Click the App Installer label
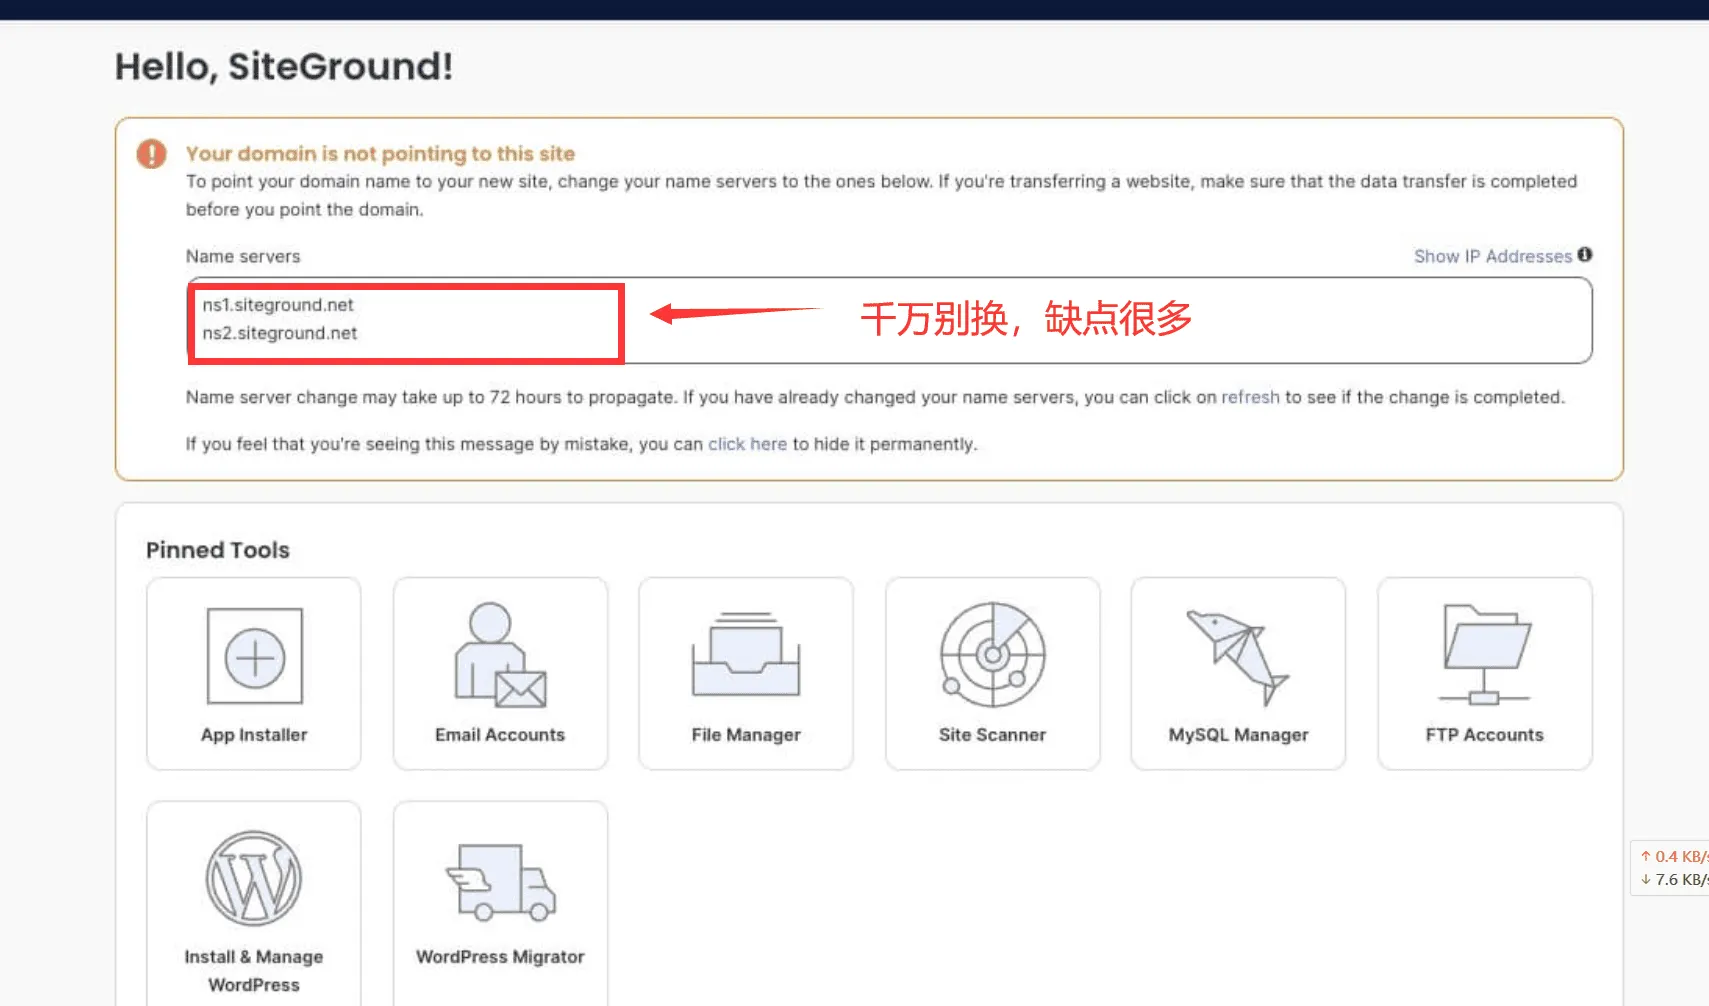 [x=254, y=735]
